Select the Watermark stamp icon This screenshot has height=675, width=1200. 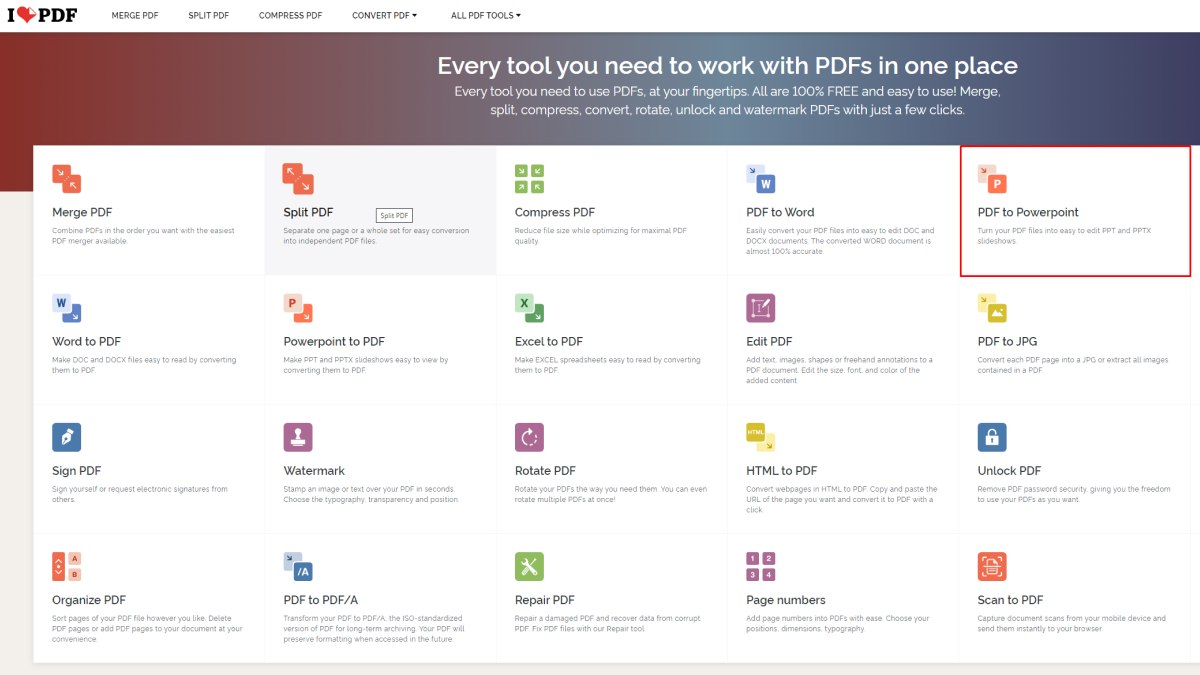pos(298,437)
